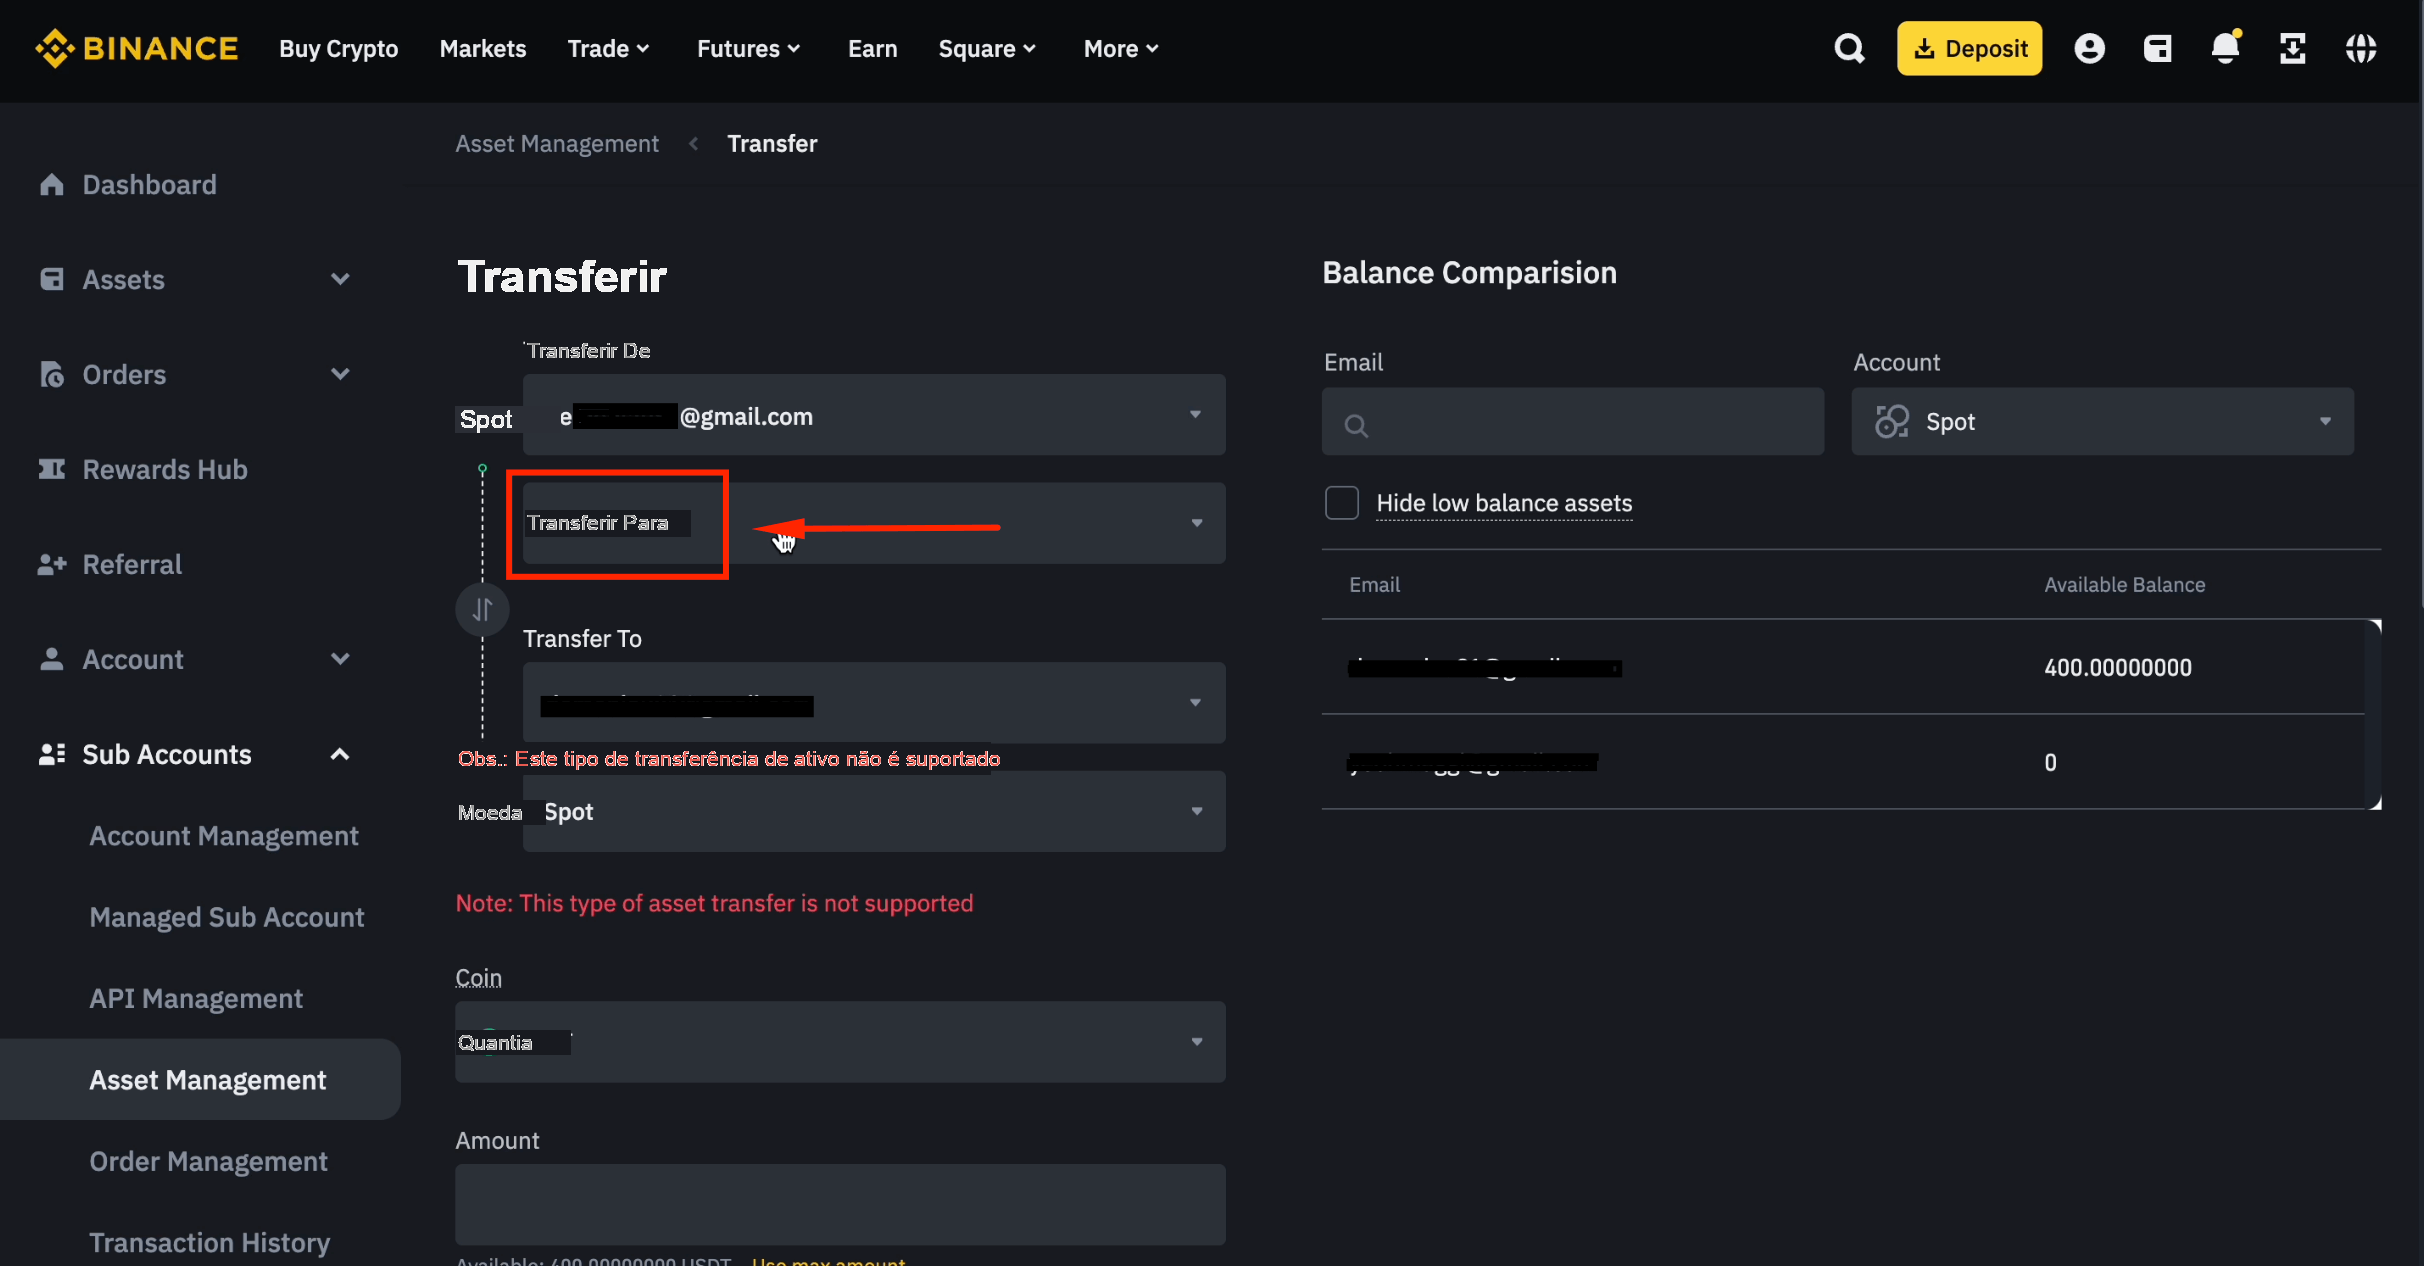Viewport: 2424px width, 1266px height.
Task: Open the Coin dropdown
Action: pyautogui.click(x=840, y=1042)
